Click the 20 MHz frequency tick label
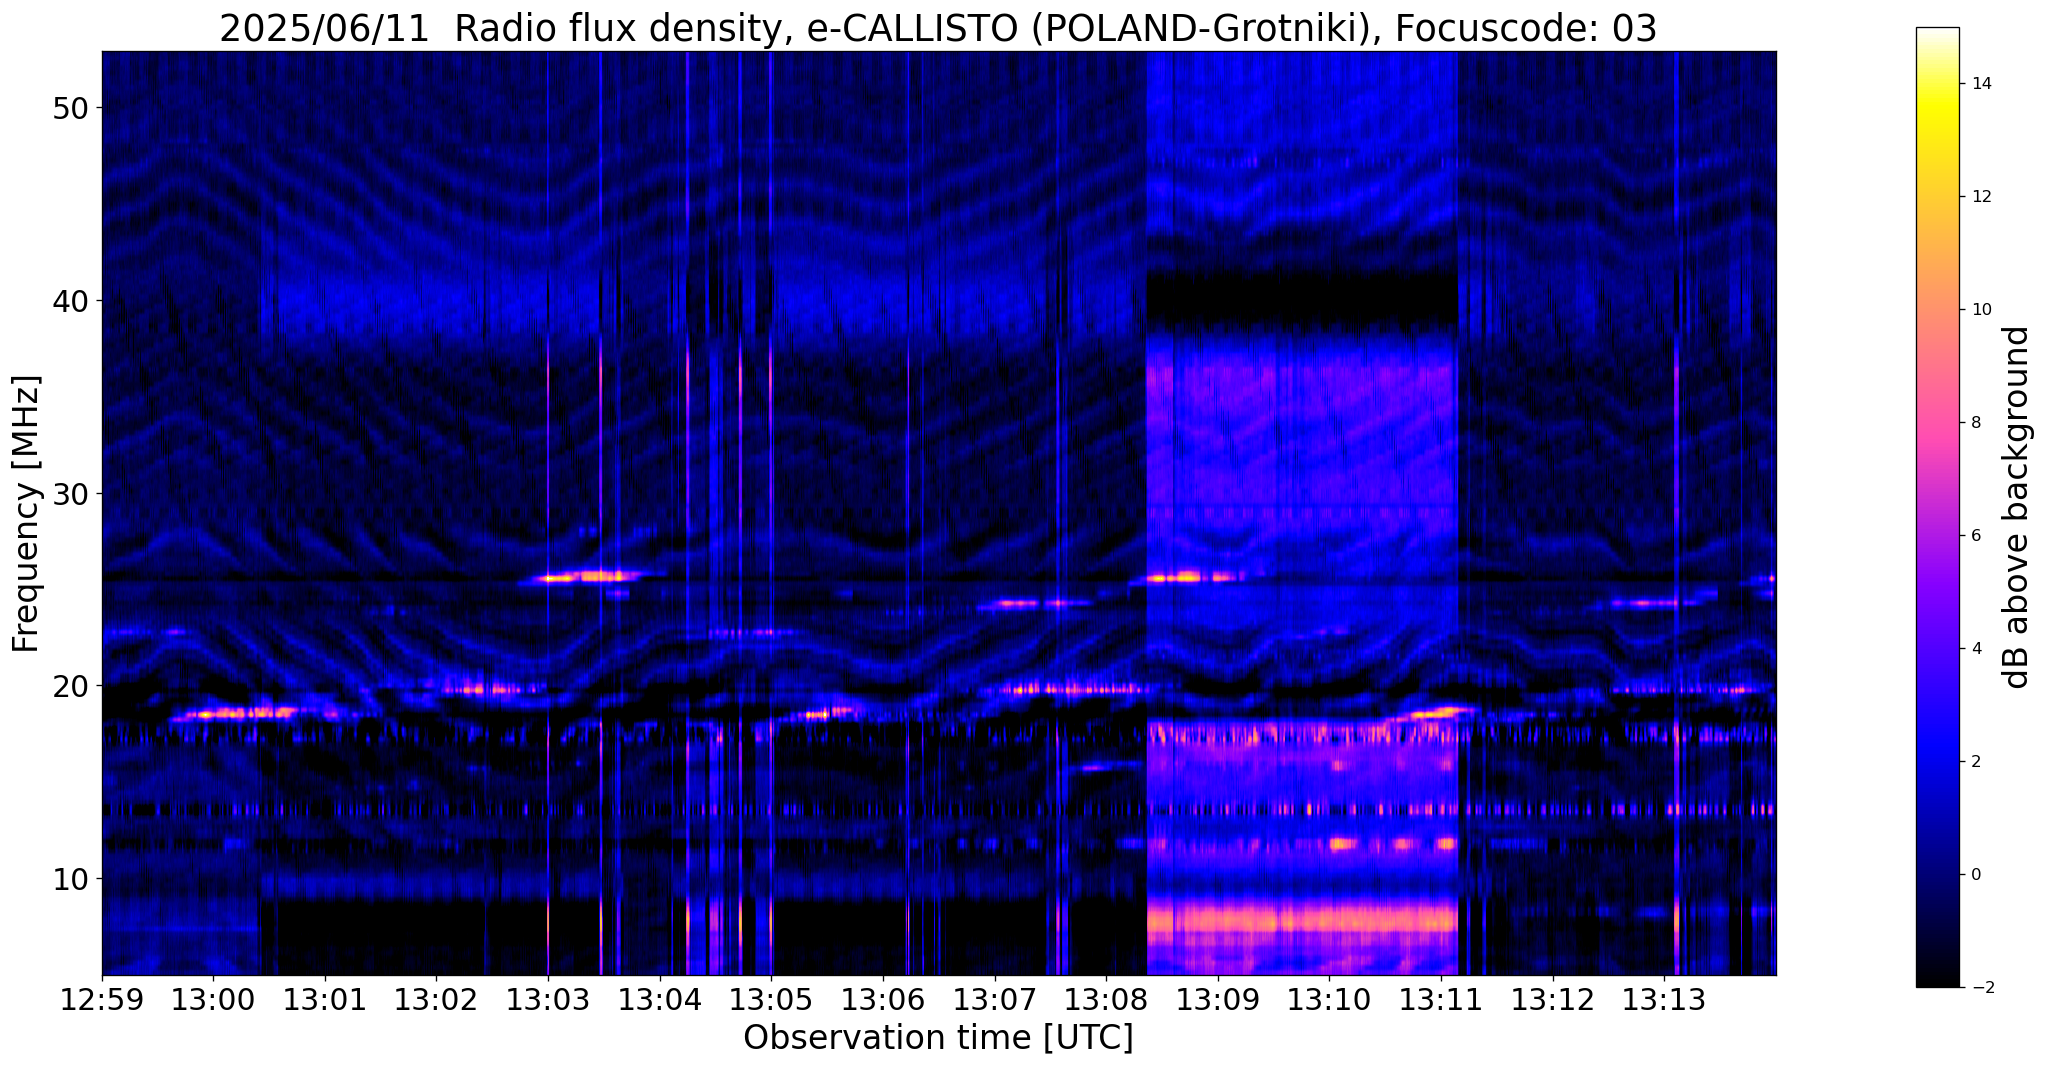The width and height of the screenshot is (2047, 1067). [70, 686]
